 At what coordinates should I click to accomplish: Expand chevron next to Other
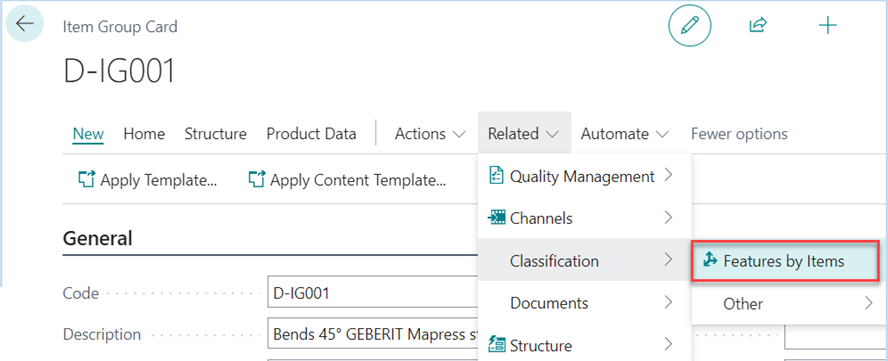click(869, 303)
